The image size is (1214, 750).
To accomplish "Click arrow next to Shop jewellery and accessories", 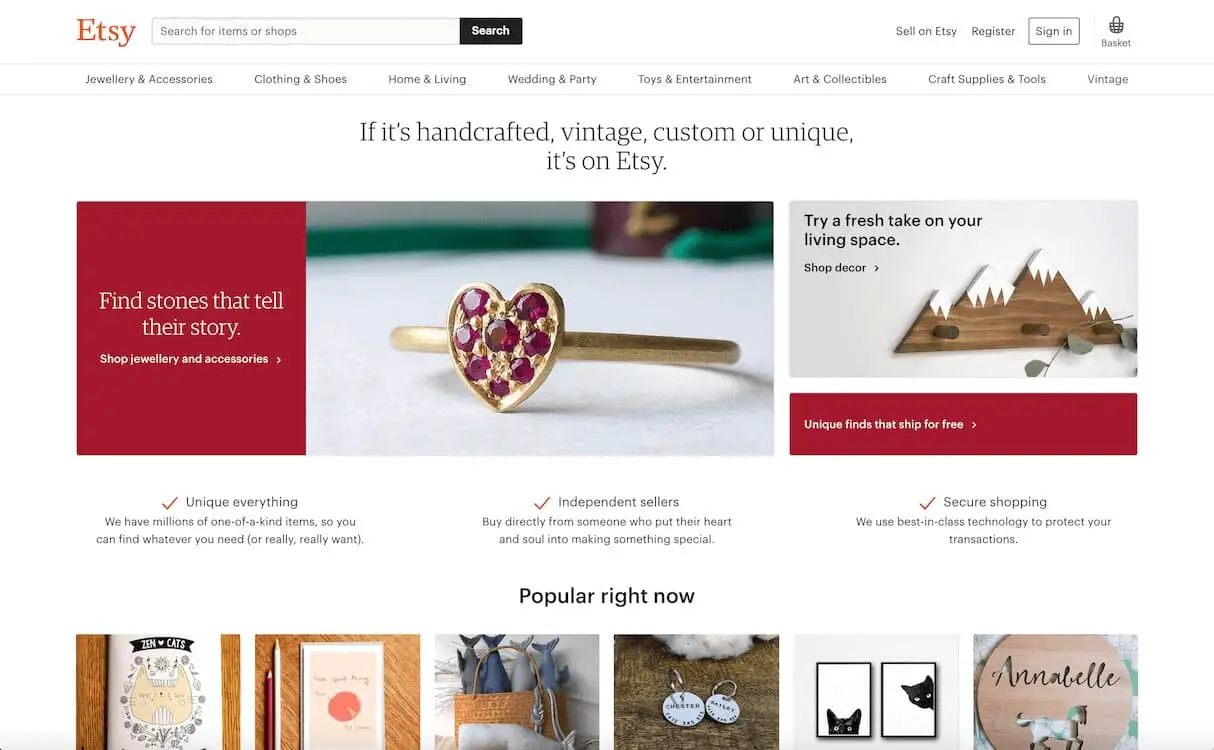I will (279, 359).
